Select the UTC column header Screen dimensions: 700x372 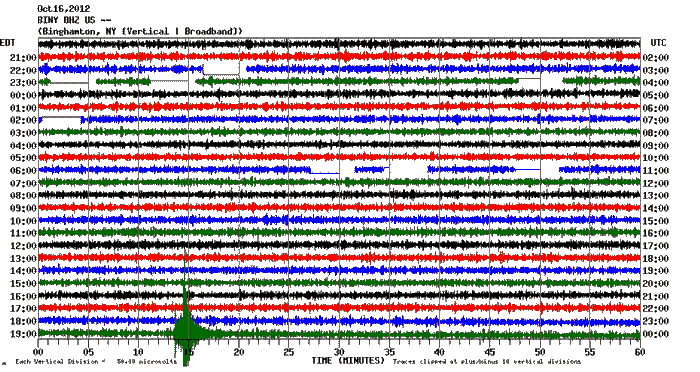pyautogui.click(x=658, y=43)
